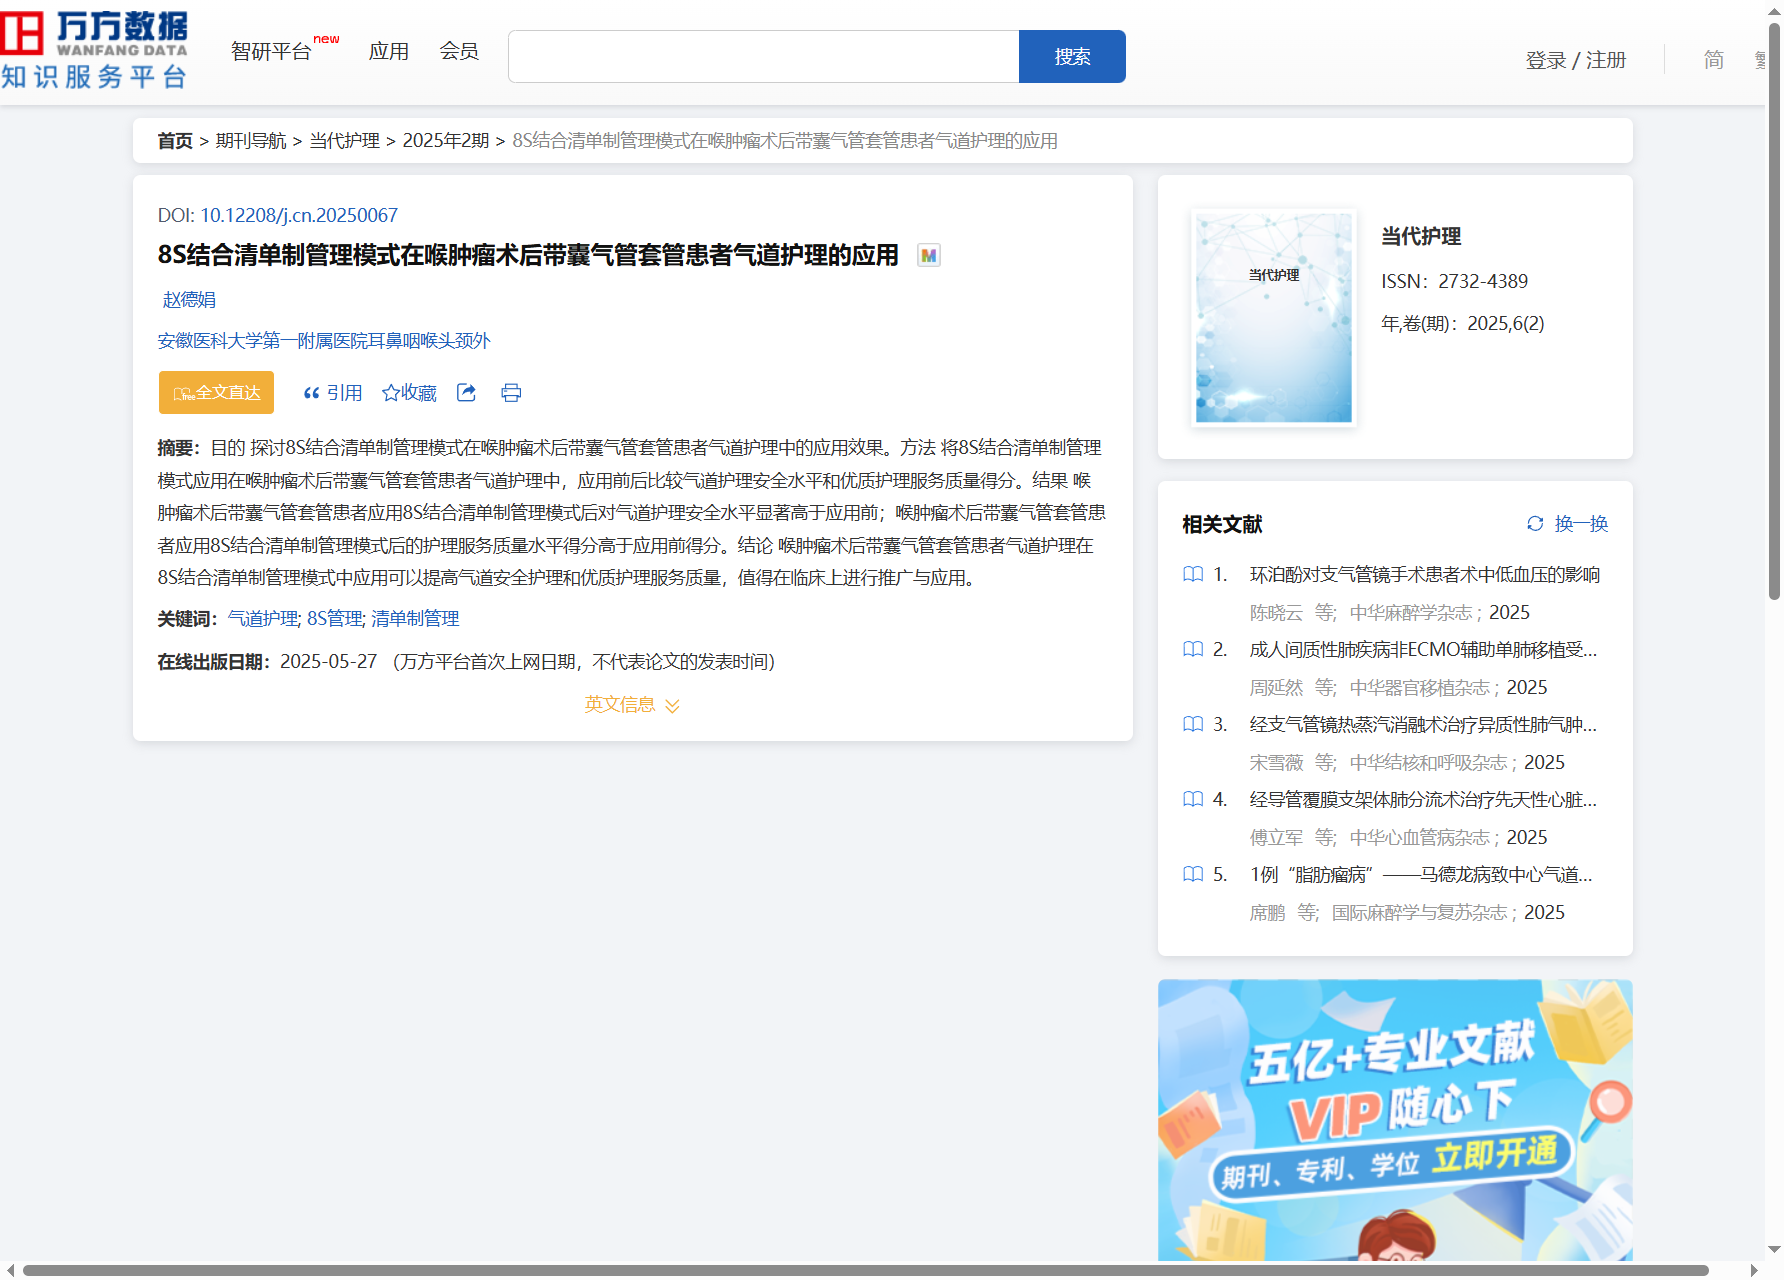Viewport: 1784px width, 1280px height.
Task: Click author 周延然 in related item 2
Action: [1276, 687]
